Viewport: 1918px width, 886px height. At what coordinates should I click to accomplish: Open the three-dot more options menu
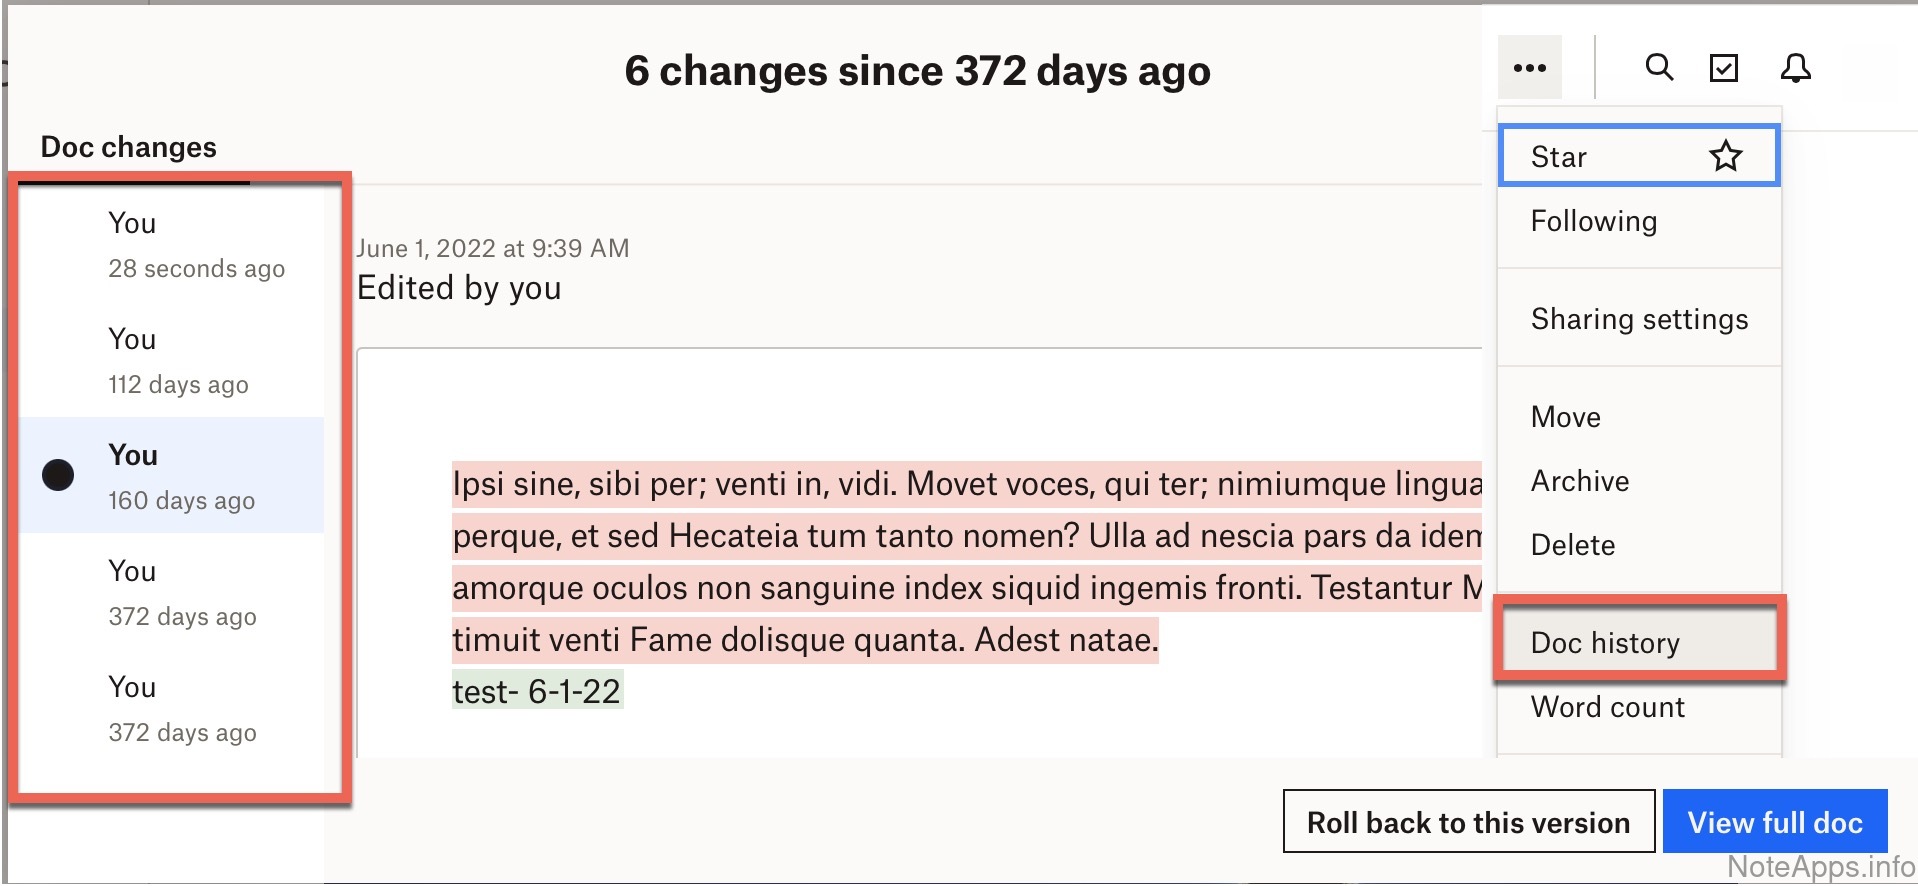click(x=1529, y=68)
